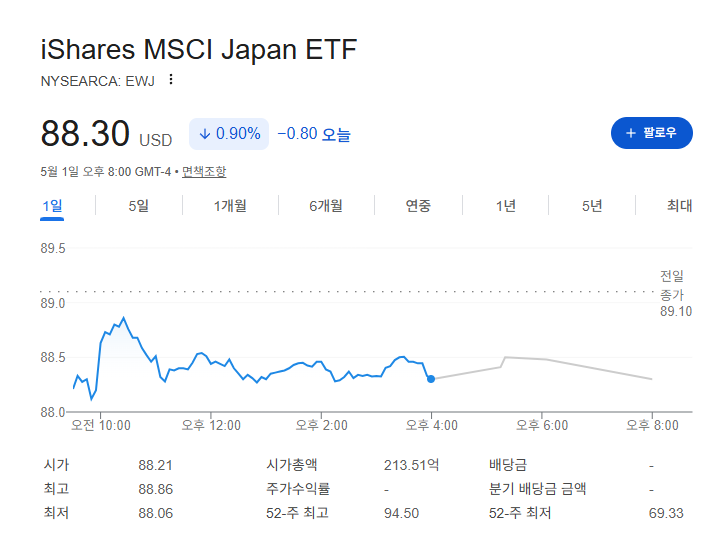The height and width of the screenshot is (555, 706).
Task: Click the 팔로우 follow button
Action: (x=651, y=133)
